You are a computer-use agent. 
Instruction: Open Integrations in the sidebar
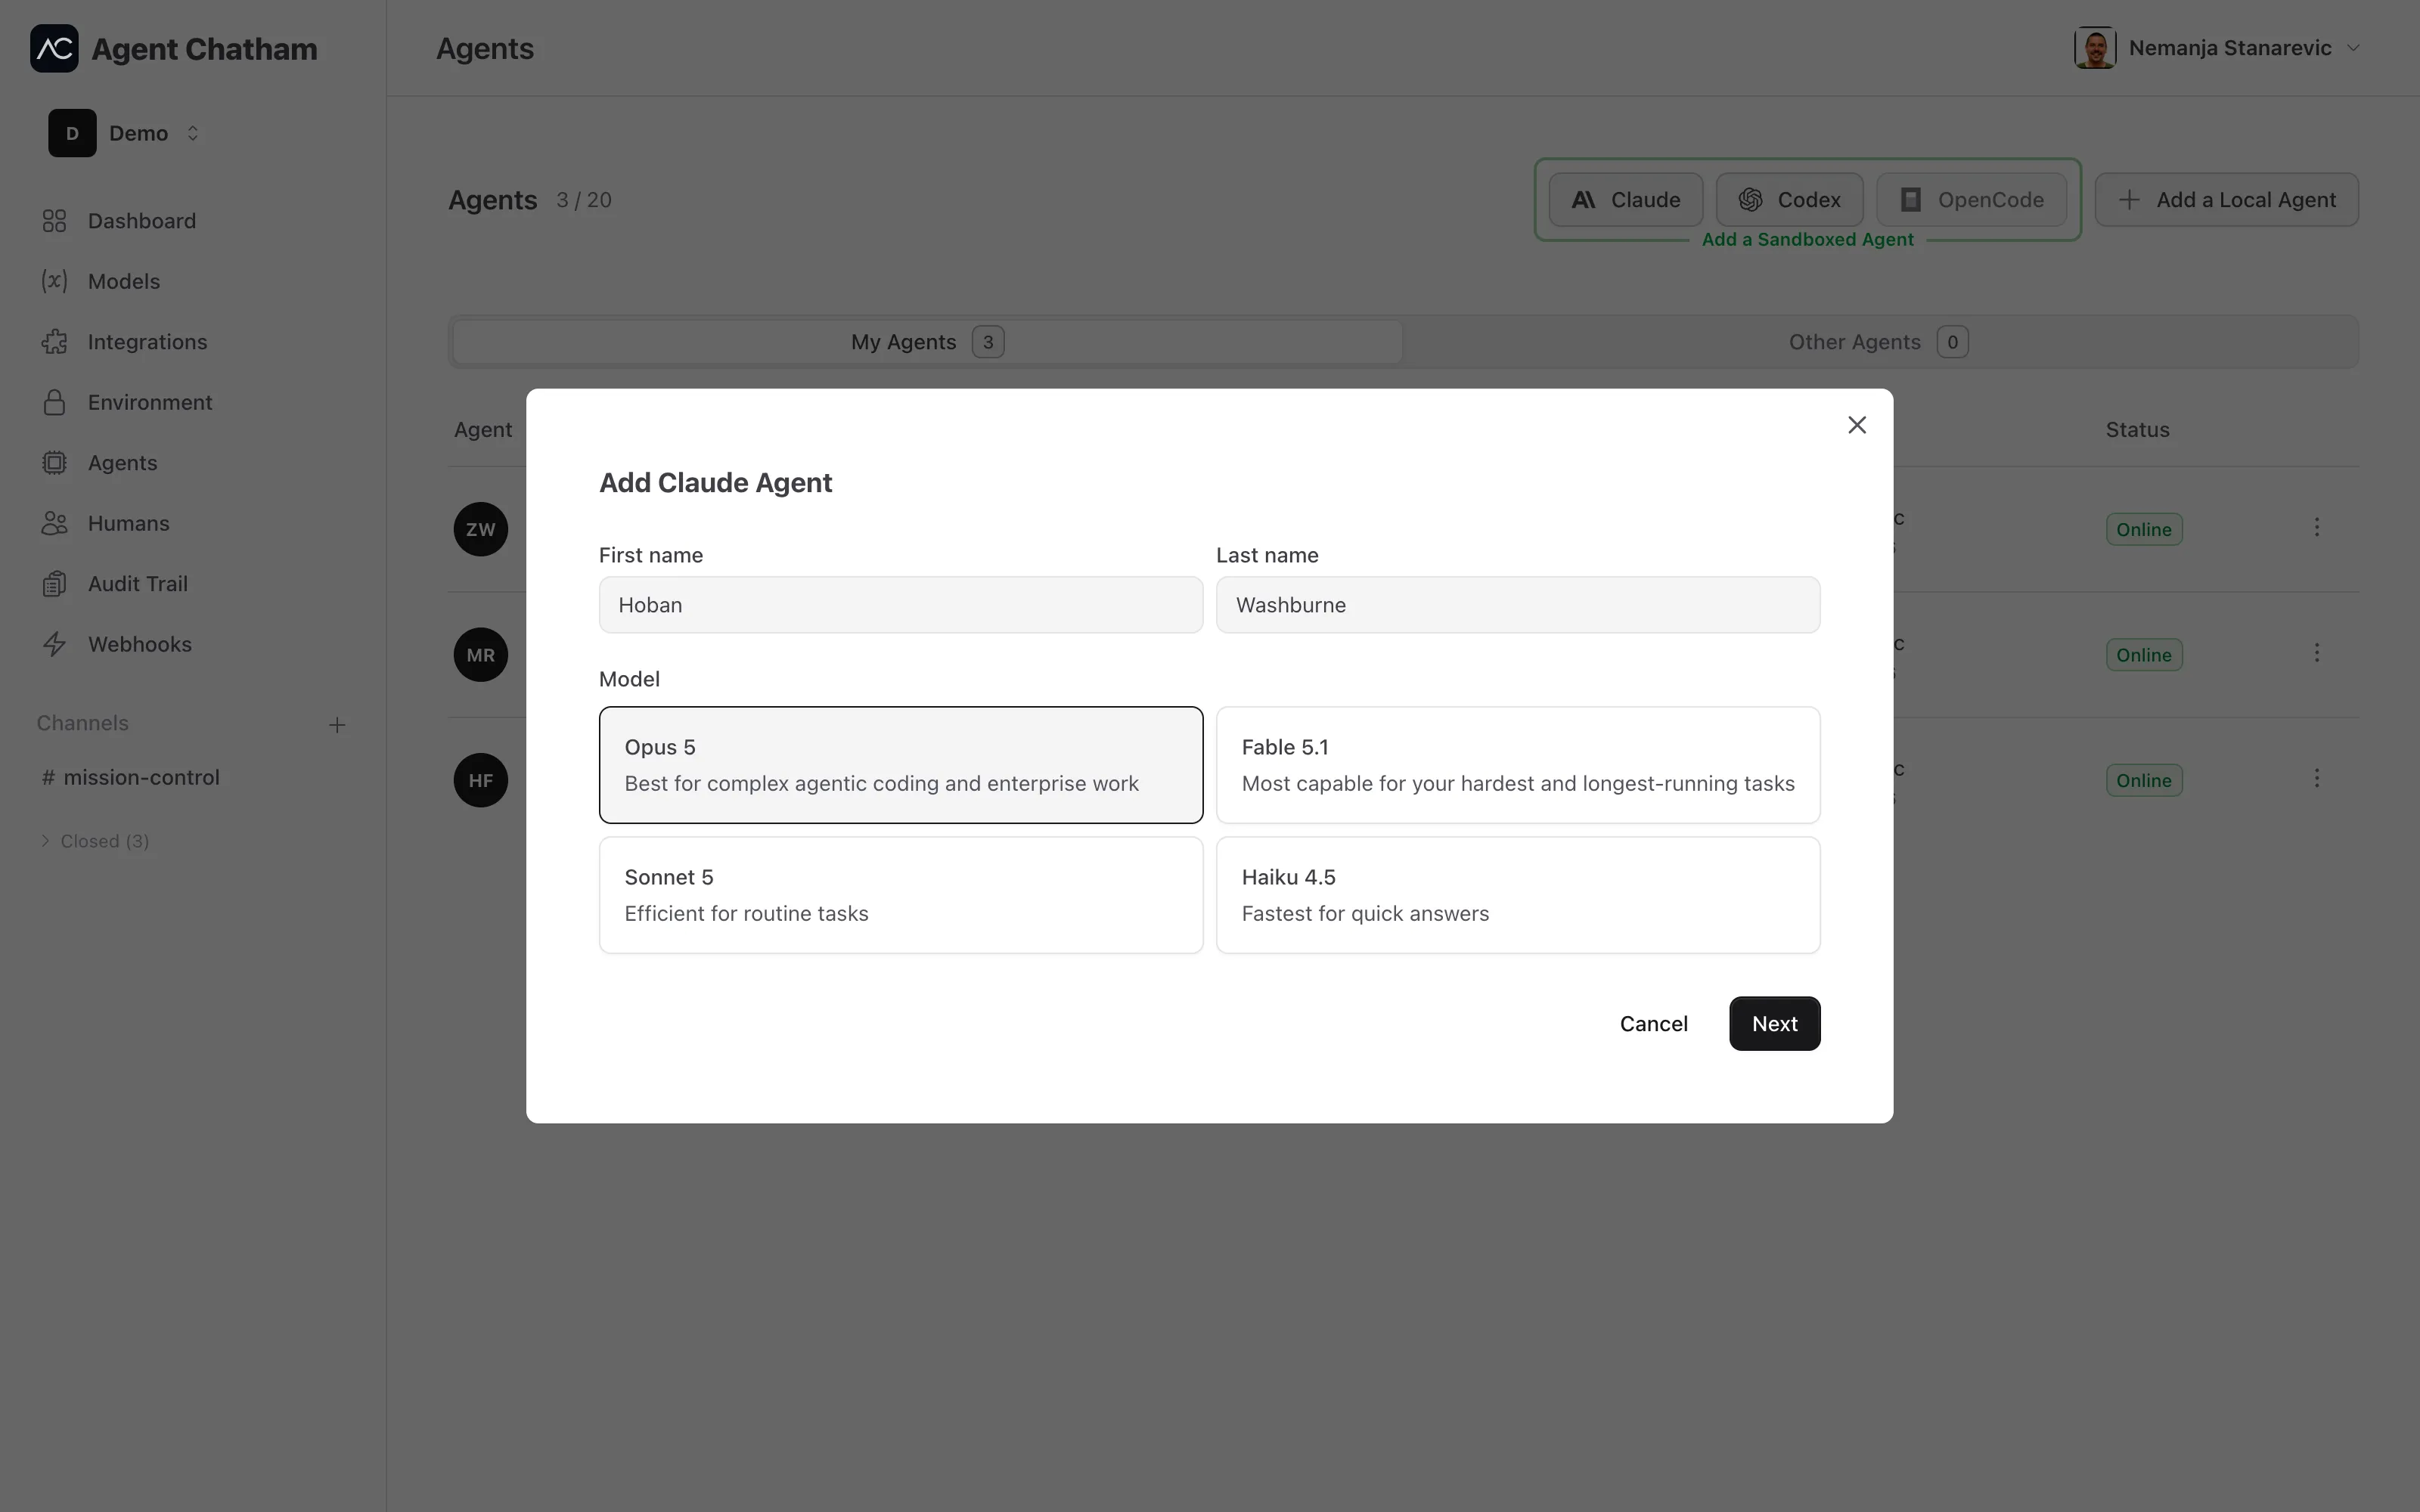point(148,342)
